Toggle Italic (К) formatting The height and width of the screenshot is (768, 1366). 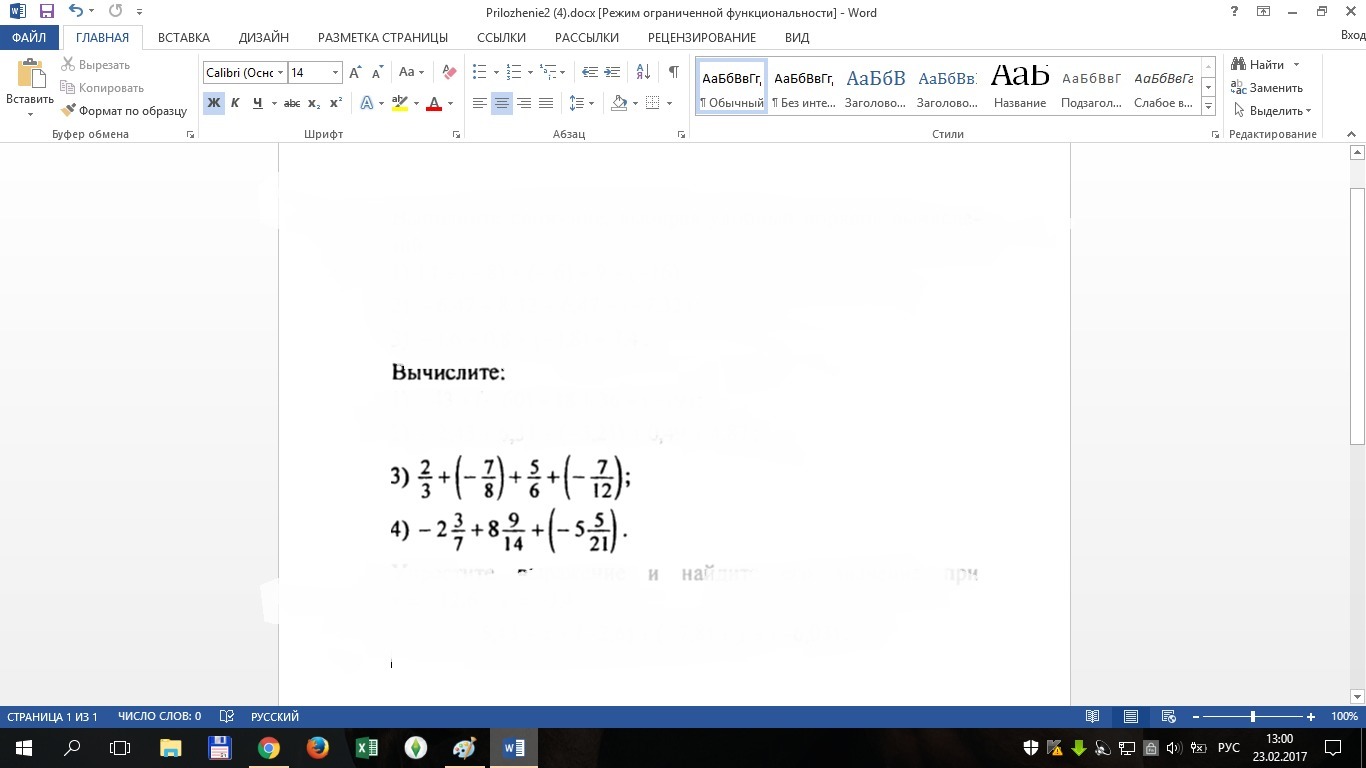click(x=235, y=103)
